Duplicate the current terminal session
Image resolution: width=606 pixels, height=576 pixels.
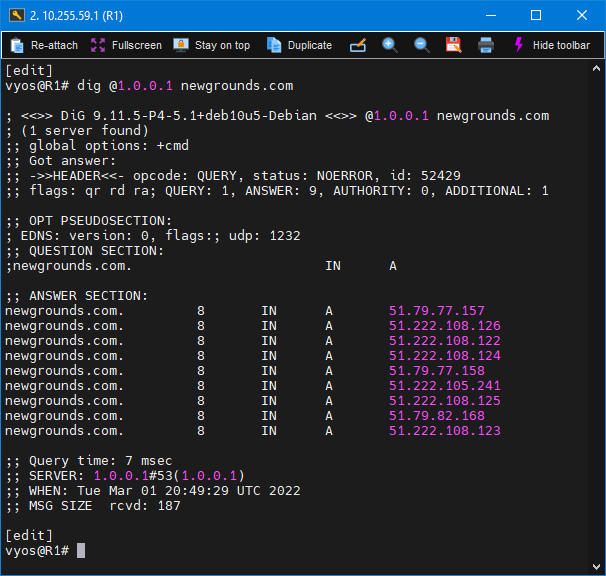pos(299,45)
